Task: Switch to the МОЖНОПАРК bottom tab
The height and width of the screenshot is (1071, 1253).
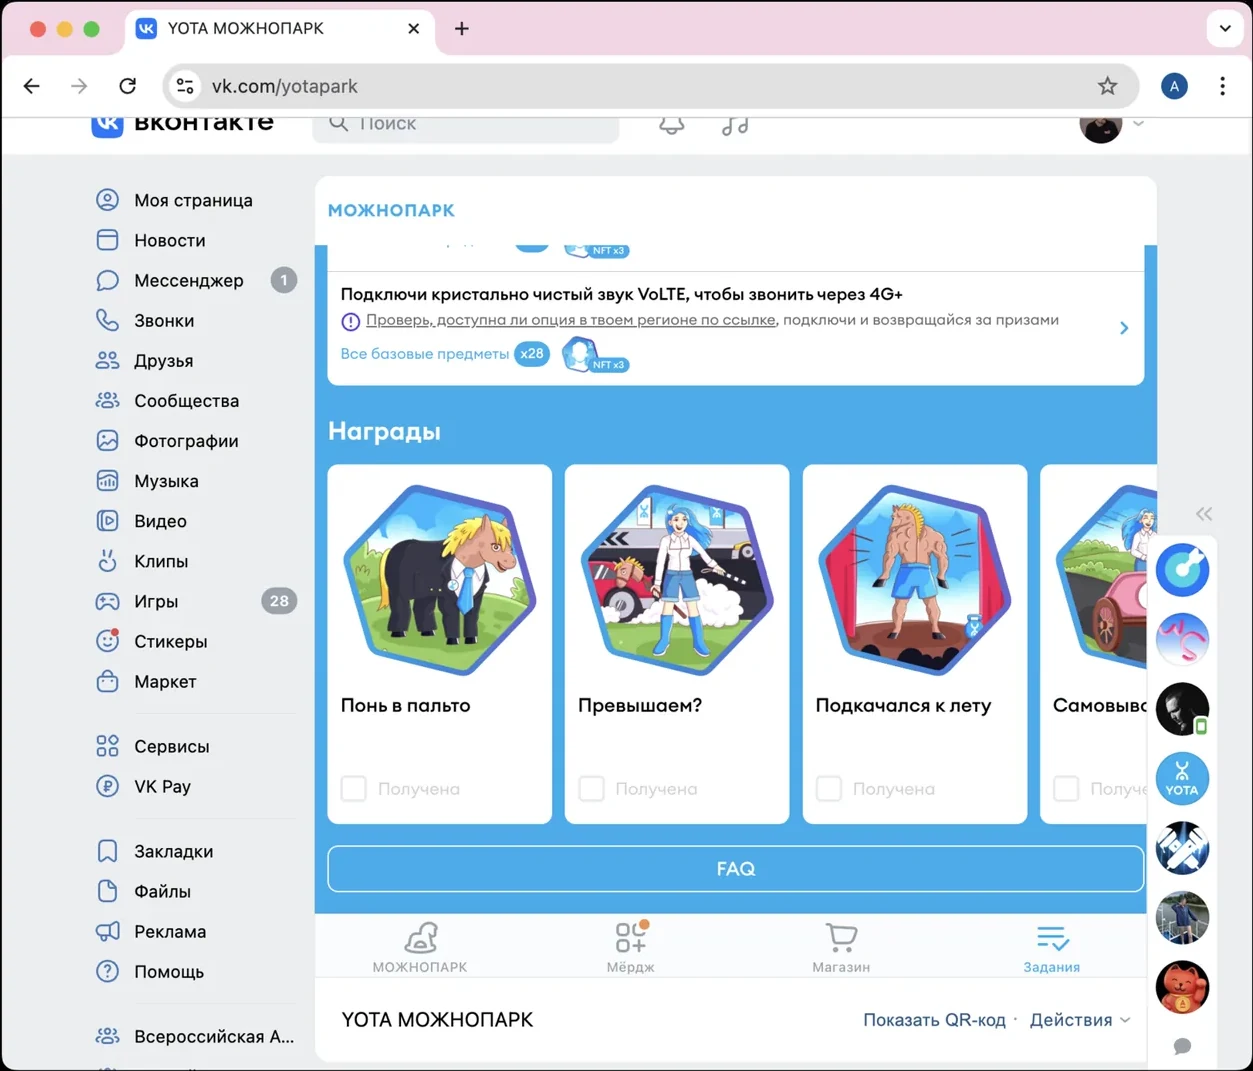Action: (420, 947)
